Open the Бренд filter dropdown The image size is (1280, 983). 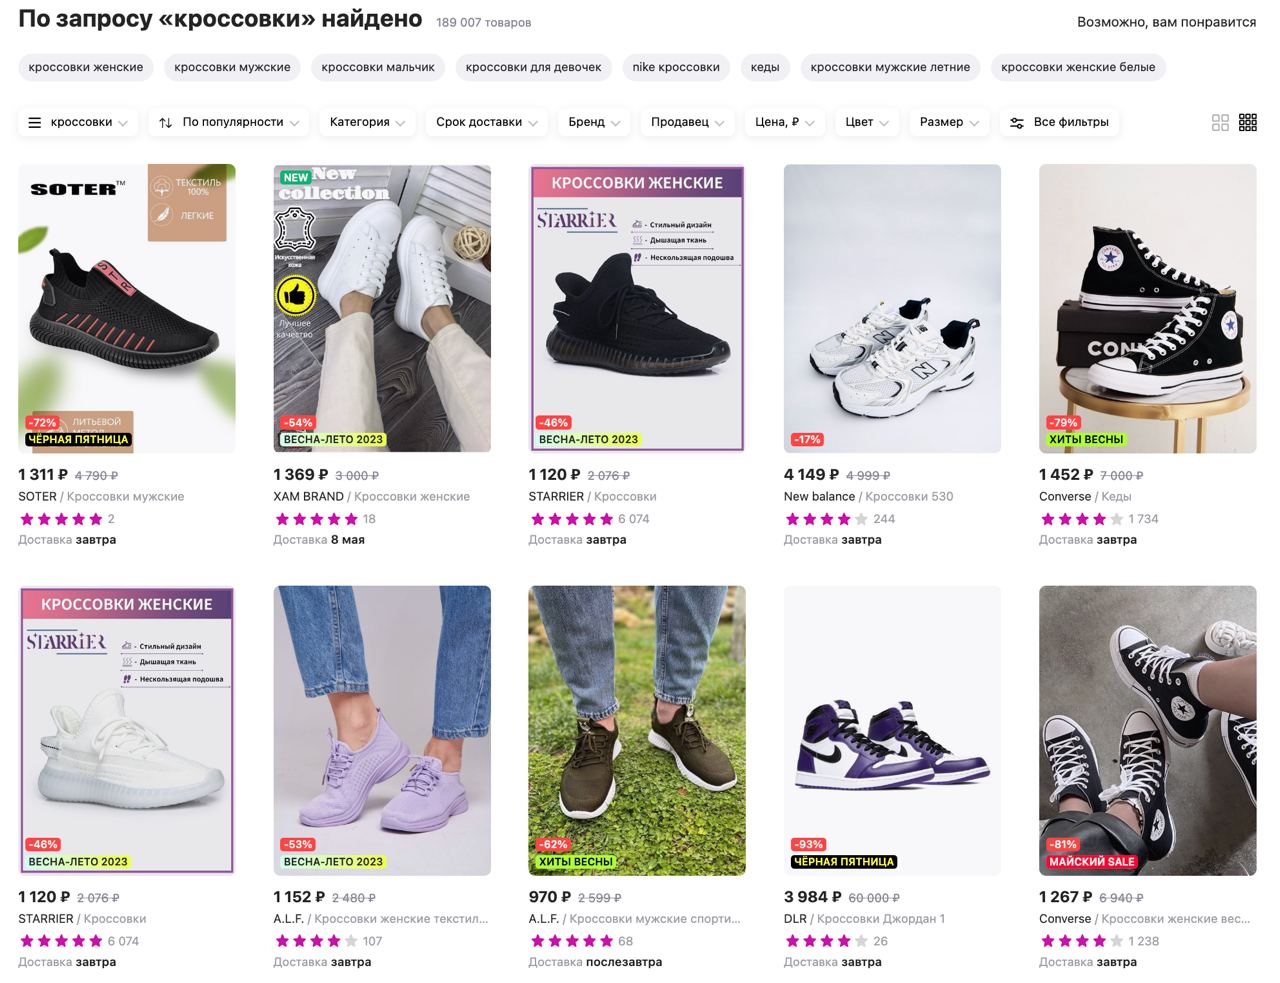(x=594, y=122)
